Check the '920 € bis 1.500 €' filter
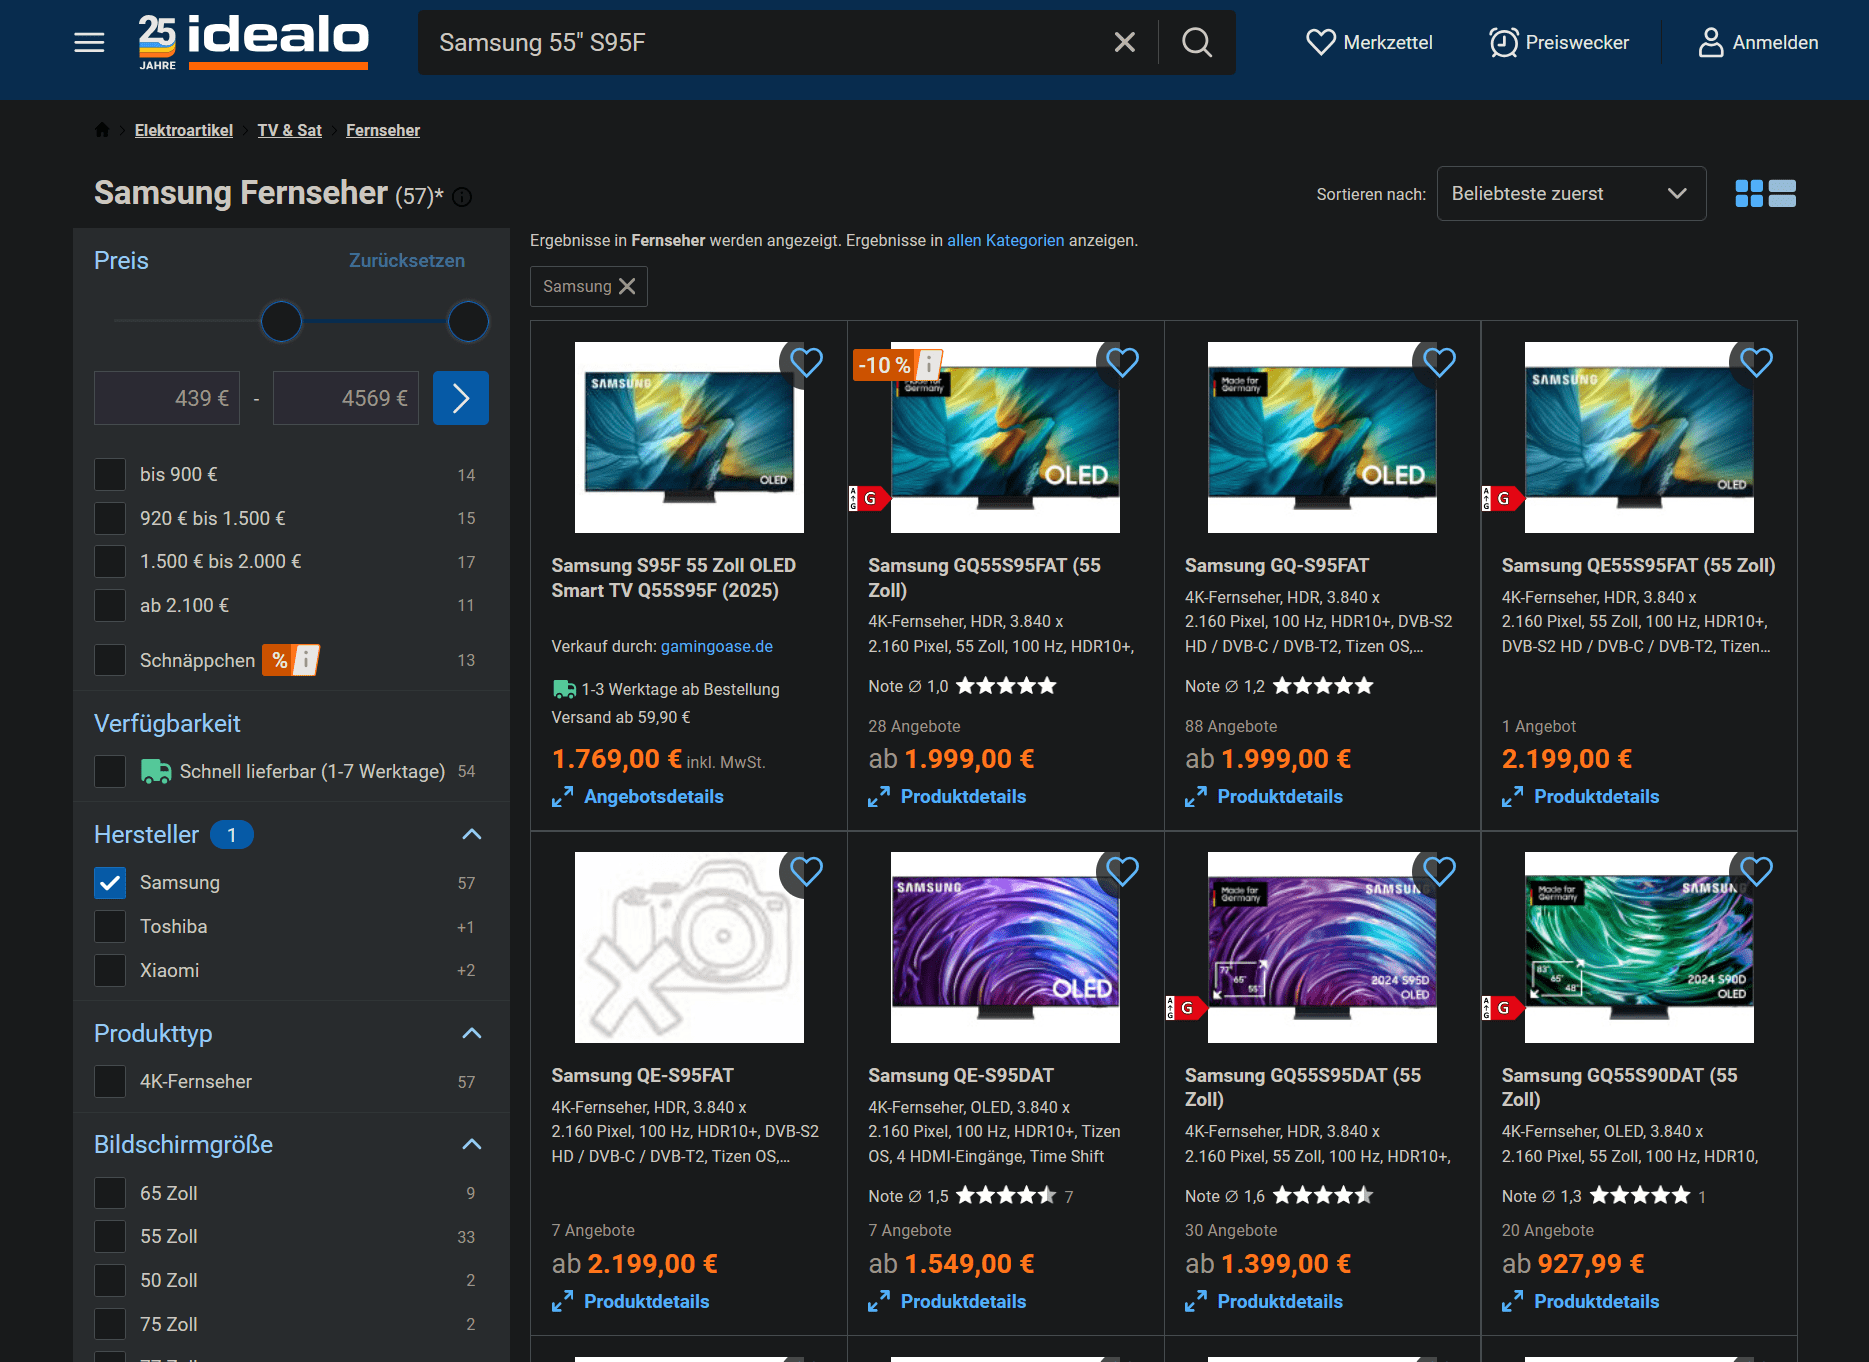Viewport: 1869px width, 1362px height. click(x=110, y=518)
